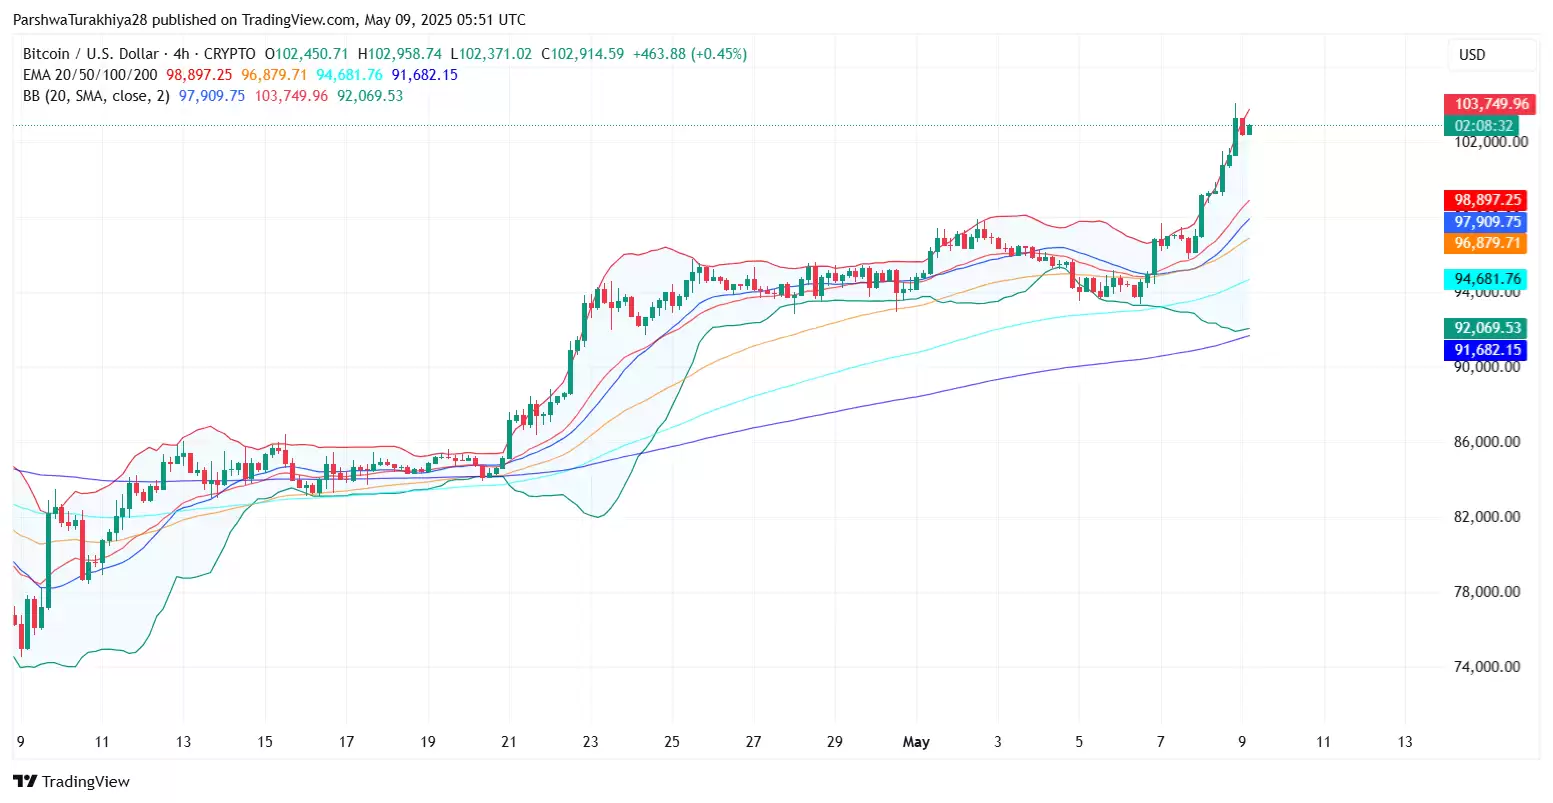Select the BB (20, SMA, close, 2) legend
Screen dimensions: 1553x803
[x=96, y=96]
